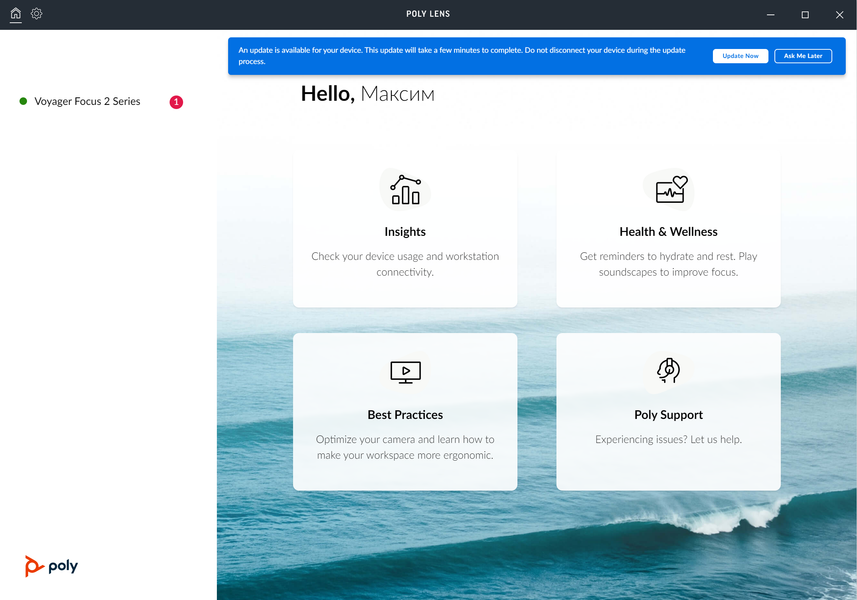Click 'Experiencing issues? Let us help.' text
This screenshot has height=600, width=857.
[668, 439]
